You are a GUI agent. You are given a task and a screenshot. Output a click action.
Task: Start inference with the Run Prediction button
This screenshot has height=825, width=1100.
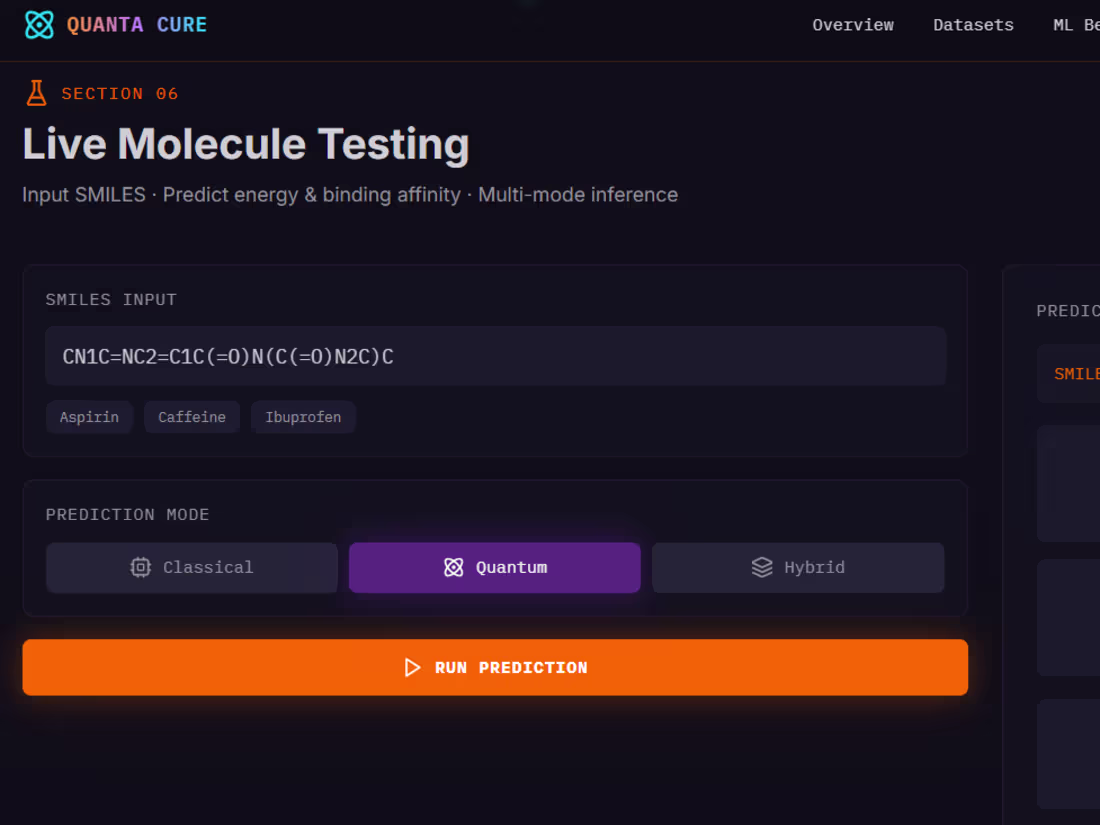[495, 667]
